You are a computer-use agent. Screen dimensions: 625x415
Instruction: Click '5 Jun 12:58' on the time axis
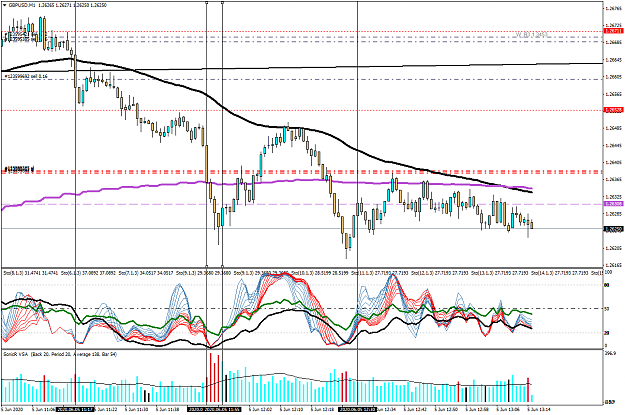[477, 409]
